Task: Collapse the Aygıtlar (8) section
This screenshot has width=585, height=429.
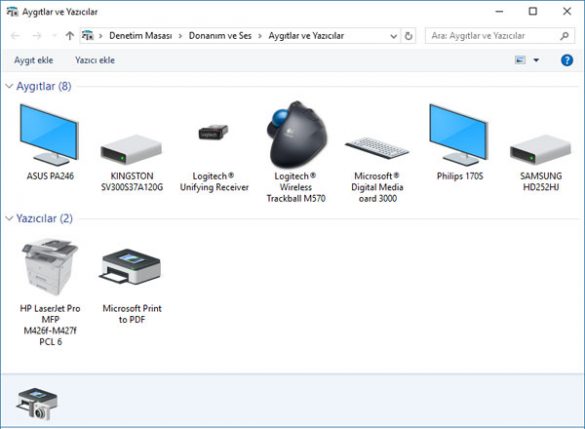Action: point(9,86)
